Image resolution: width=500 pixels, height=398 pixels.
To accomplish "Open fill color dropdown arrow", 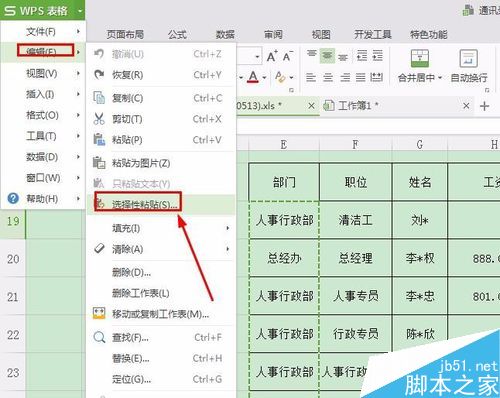I will click(291, 78).
